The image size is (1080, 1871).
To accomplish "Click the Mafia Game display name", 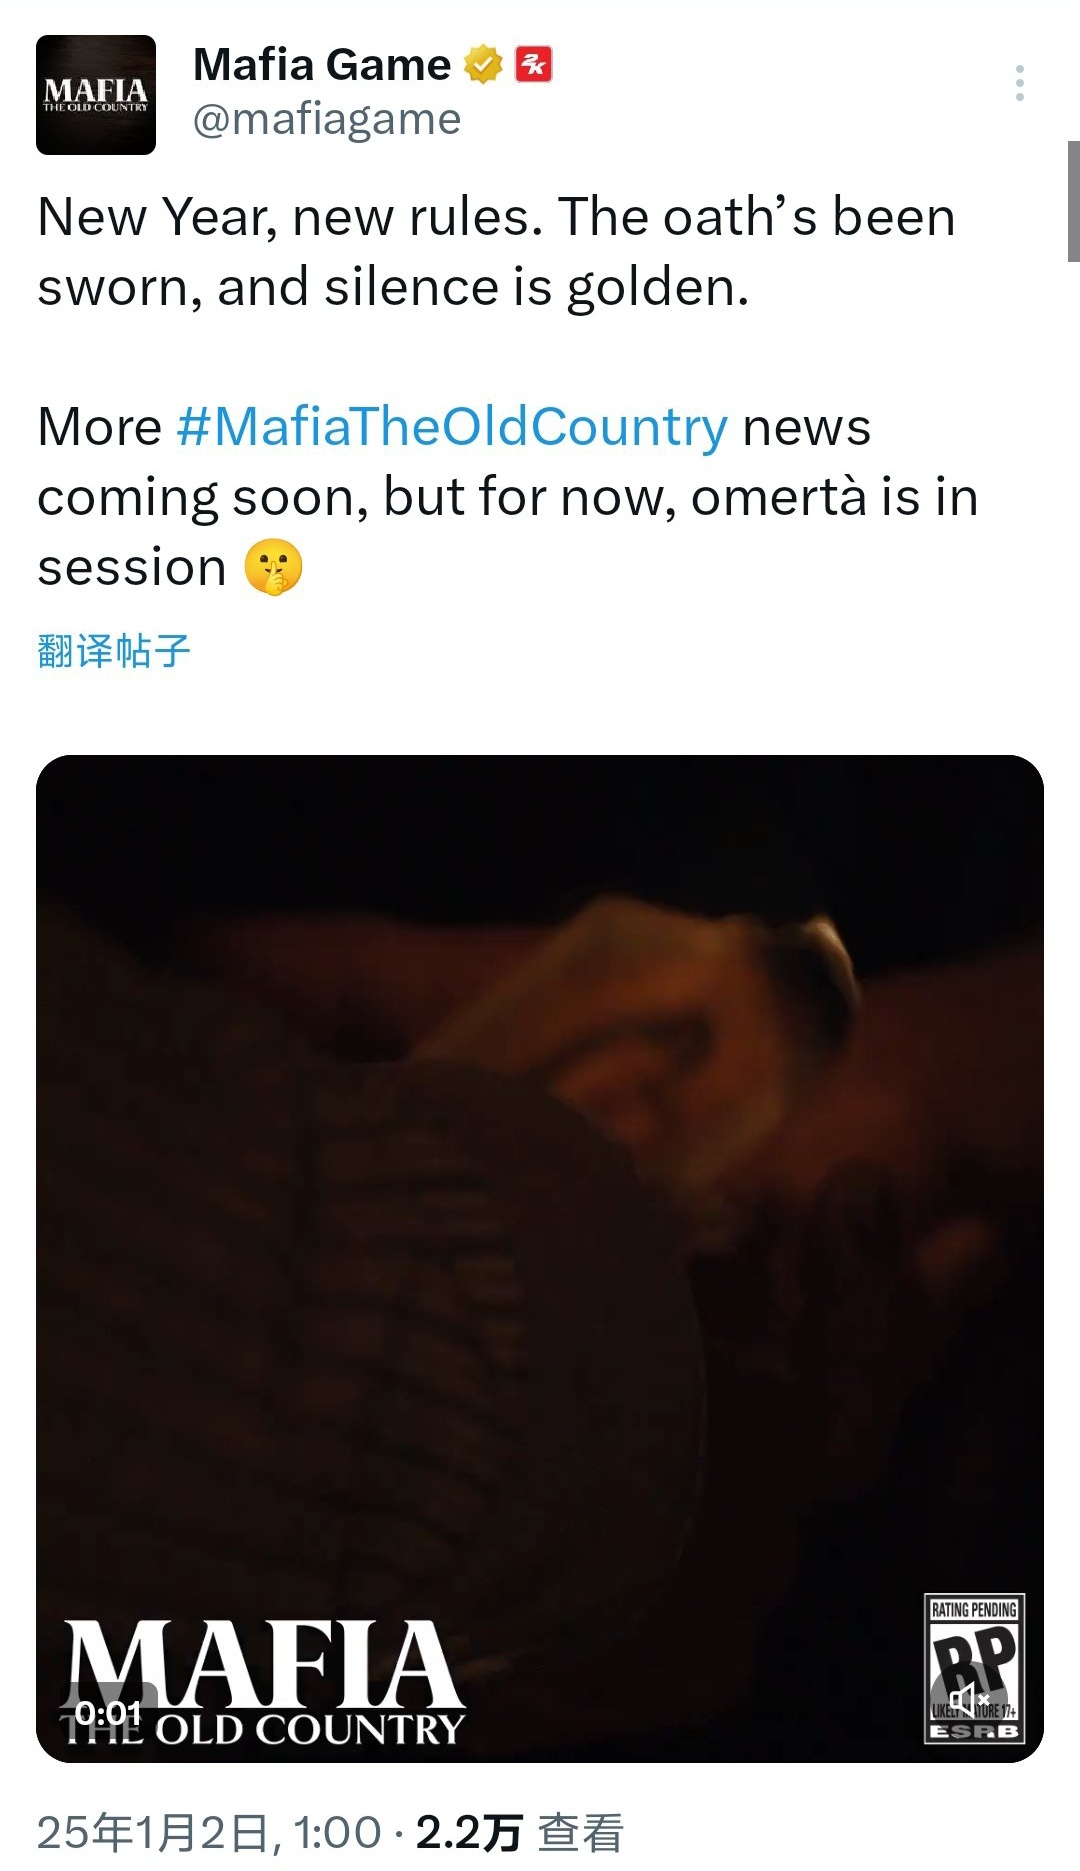I will coord(321,65).
